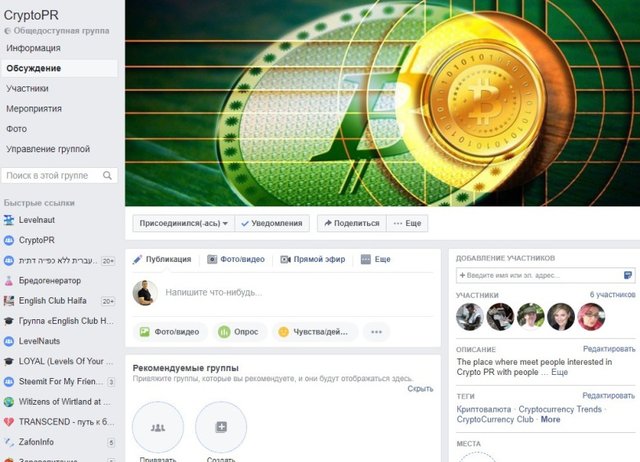Click the search magnifier icon in group search

point(107,175)
